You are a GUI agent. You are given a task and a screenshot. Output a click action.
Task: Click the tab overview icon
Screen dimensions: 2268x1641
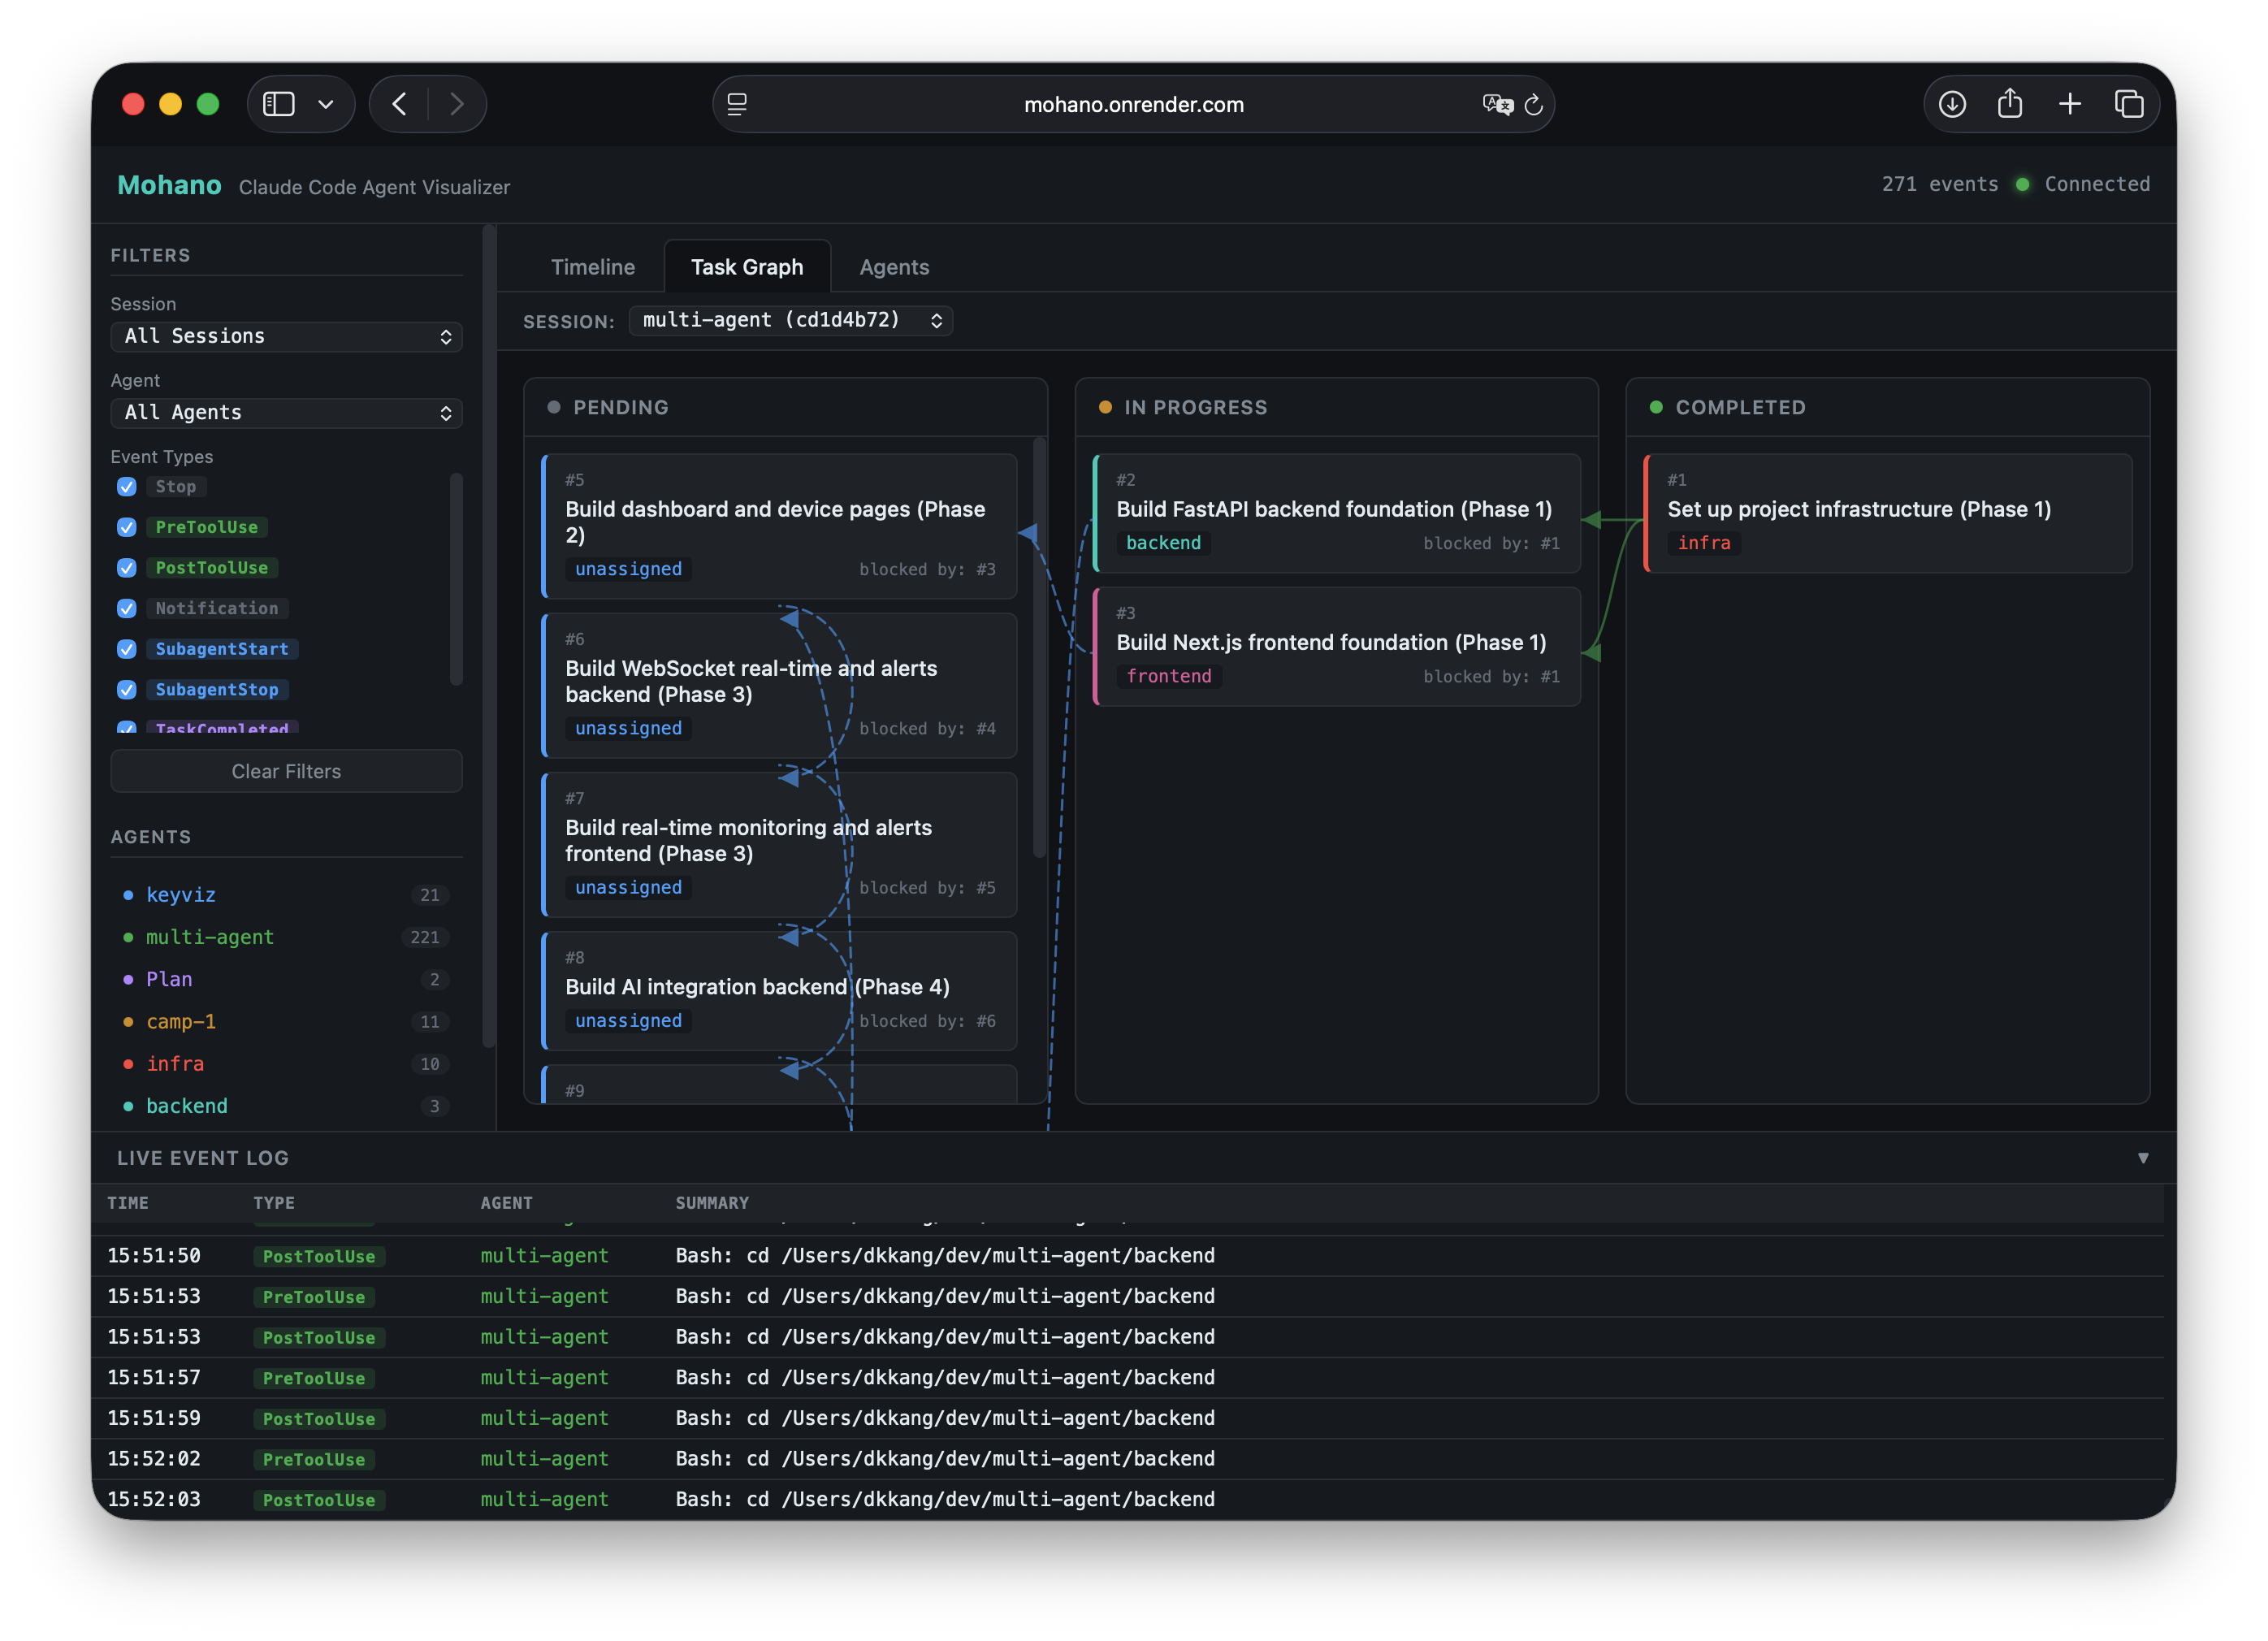tap(2128, 103)
